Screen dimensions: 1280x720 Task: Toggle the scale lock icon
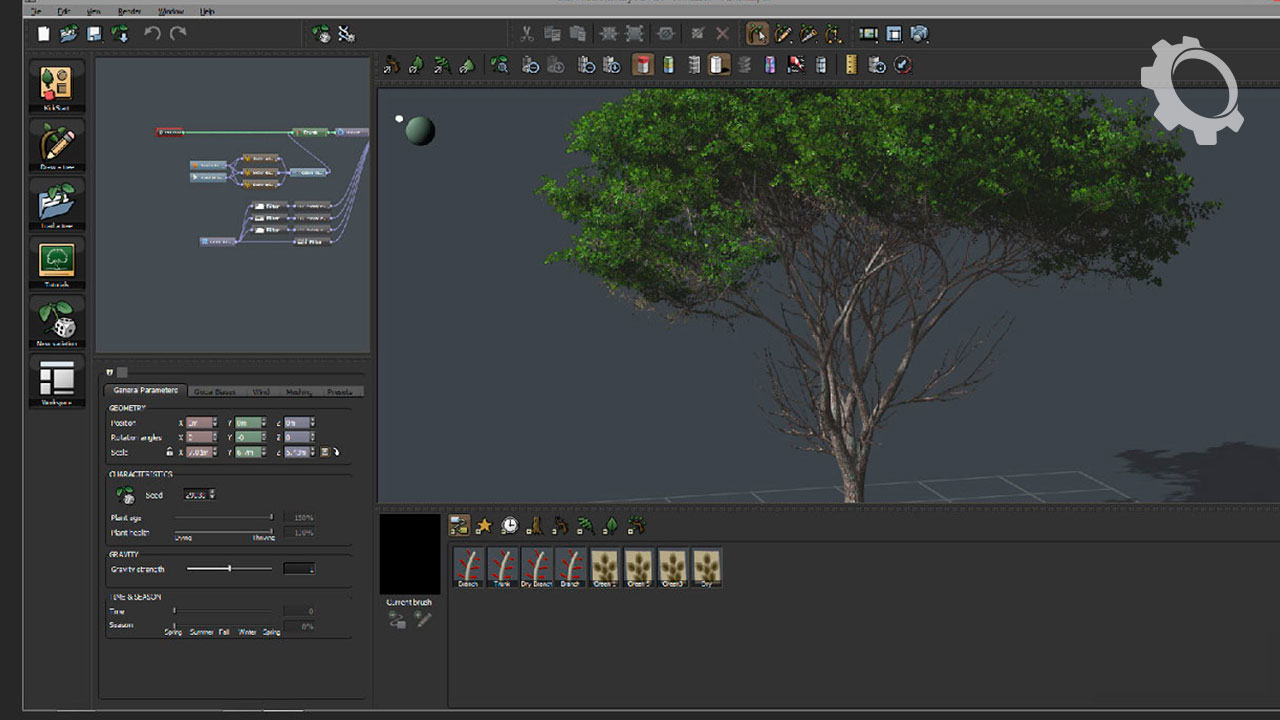click(169, 452)
